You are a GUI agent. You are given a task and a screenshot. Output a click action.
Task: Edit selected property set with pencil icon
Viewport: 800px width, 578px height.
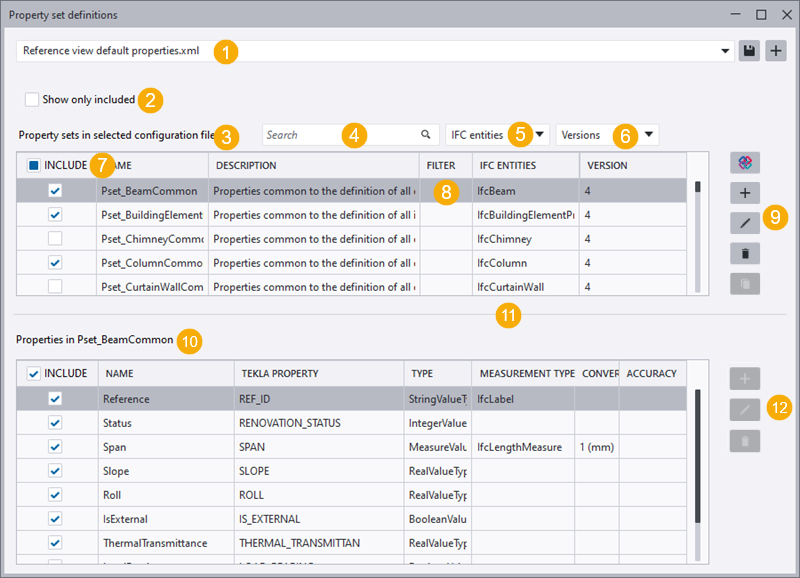[745, 223]
